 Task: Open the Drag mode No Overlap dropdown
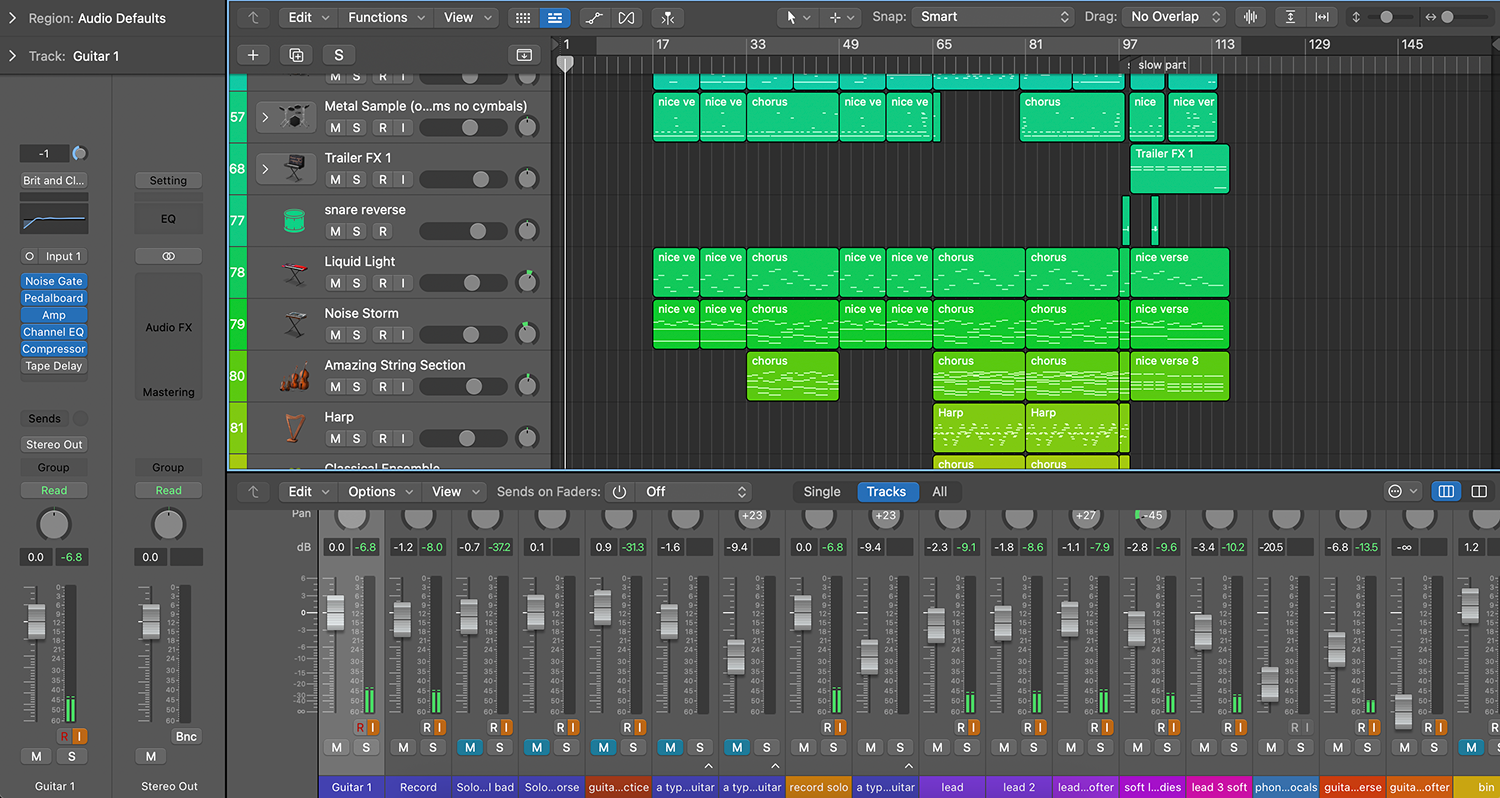click(x=1174, y=17)
